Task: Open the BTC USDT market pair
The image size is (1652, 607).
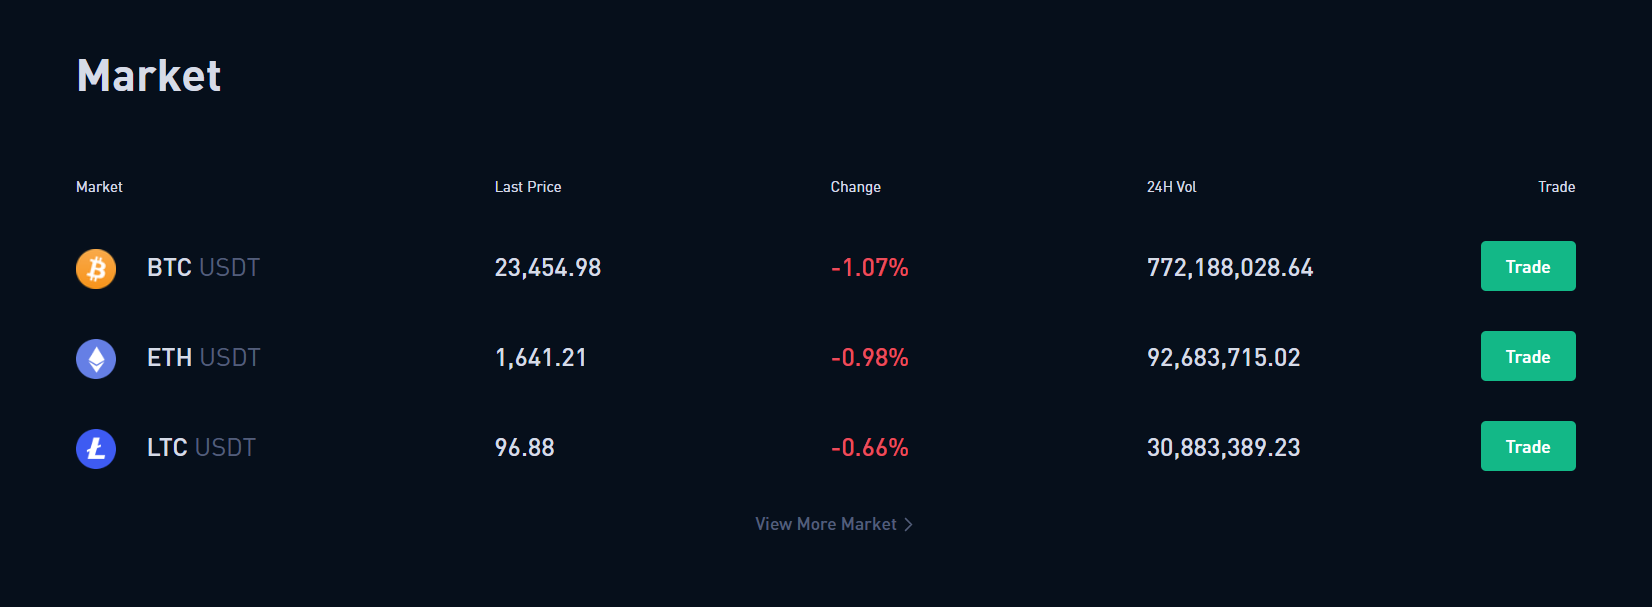Action: pyautogui.click(x=203, y=267)
